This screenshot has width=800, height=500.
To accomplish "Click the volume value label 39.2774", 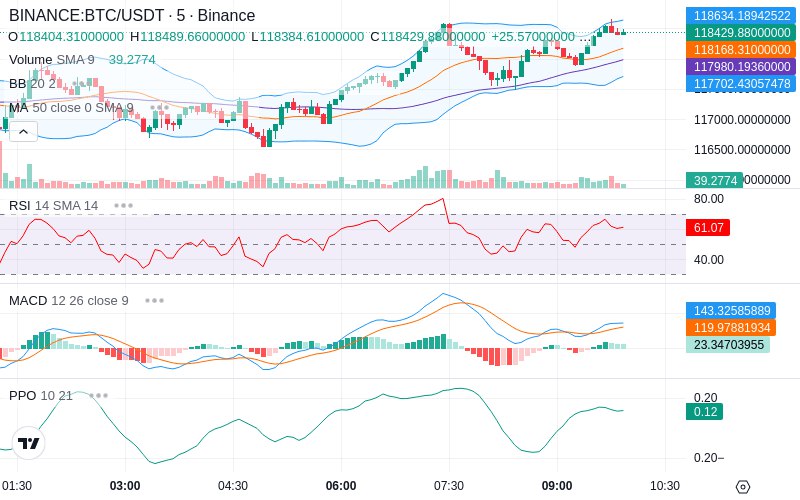I will (x=714, y=181).
